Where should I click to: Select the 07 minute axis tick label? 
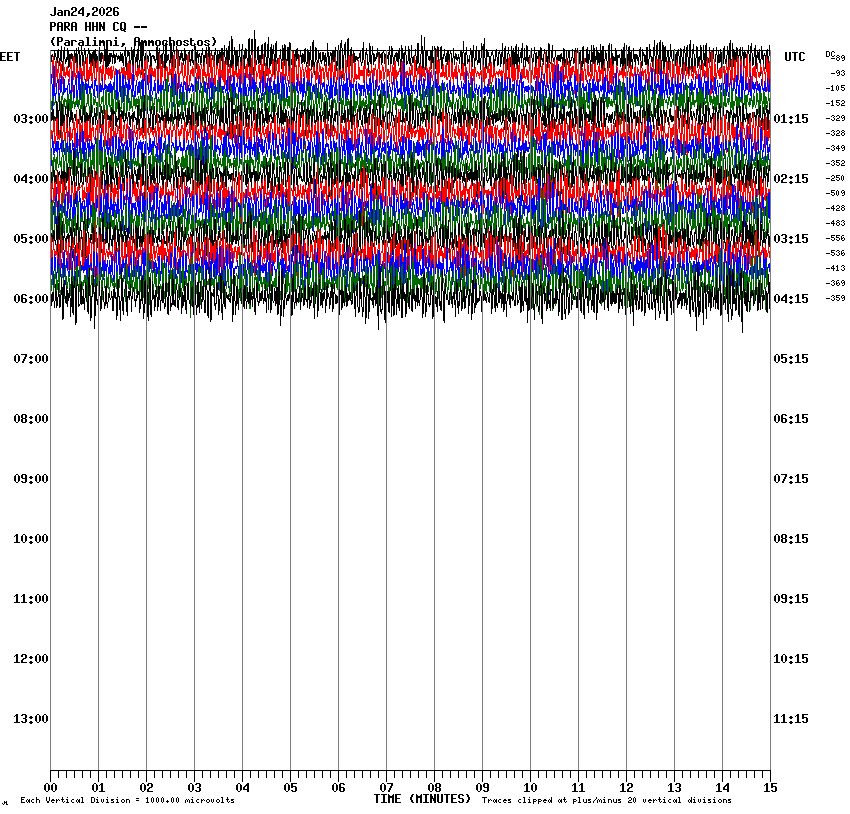coord(386,788)
